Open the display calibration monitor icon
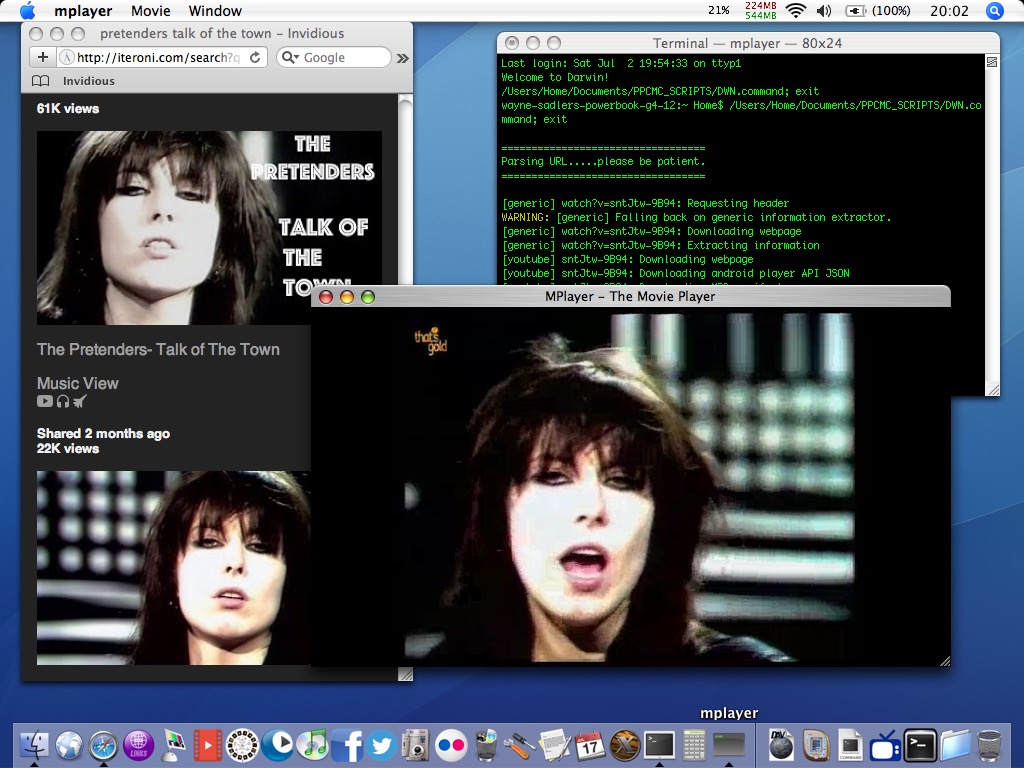Screen dimensions: 1024x768 (x=173, y=745)
